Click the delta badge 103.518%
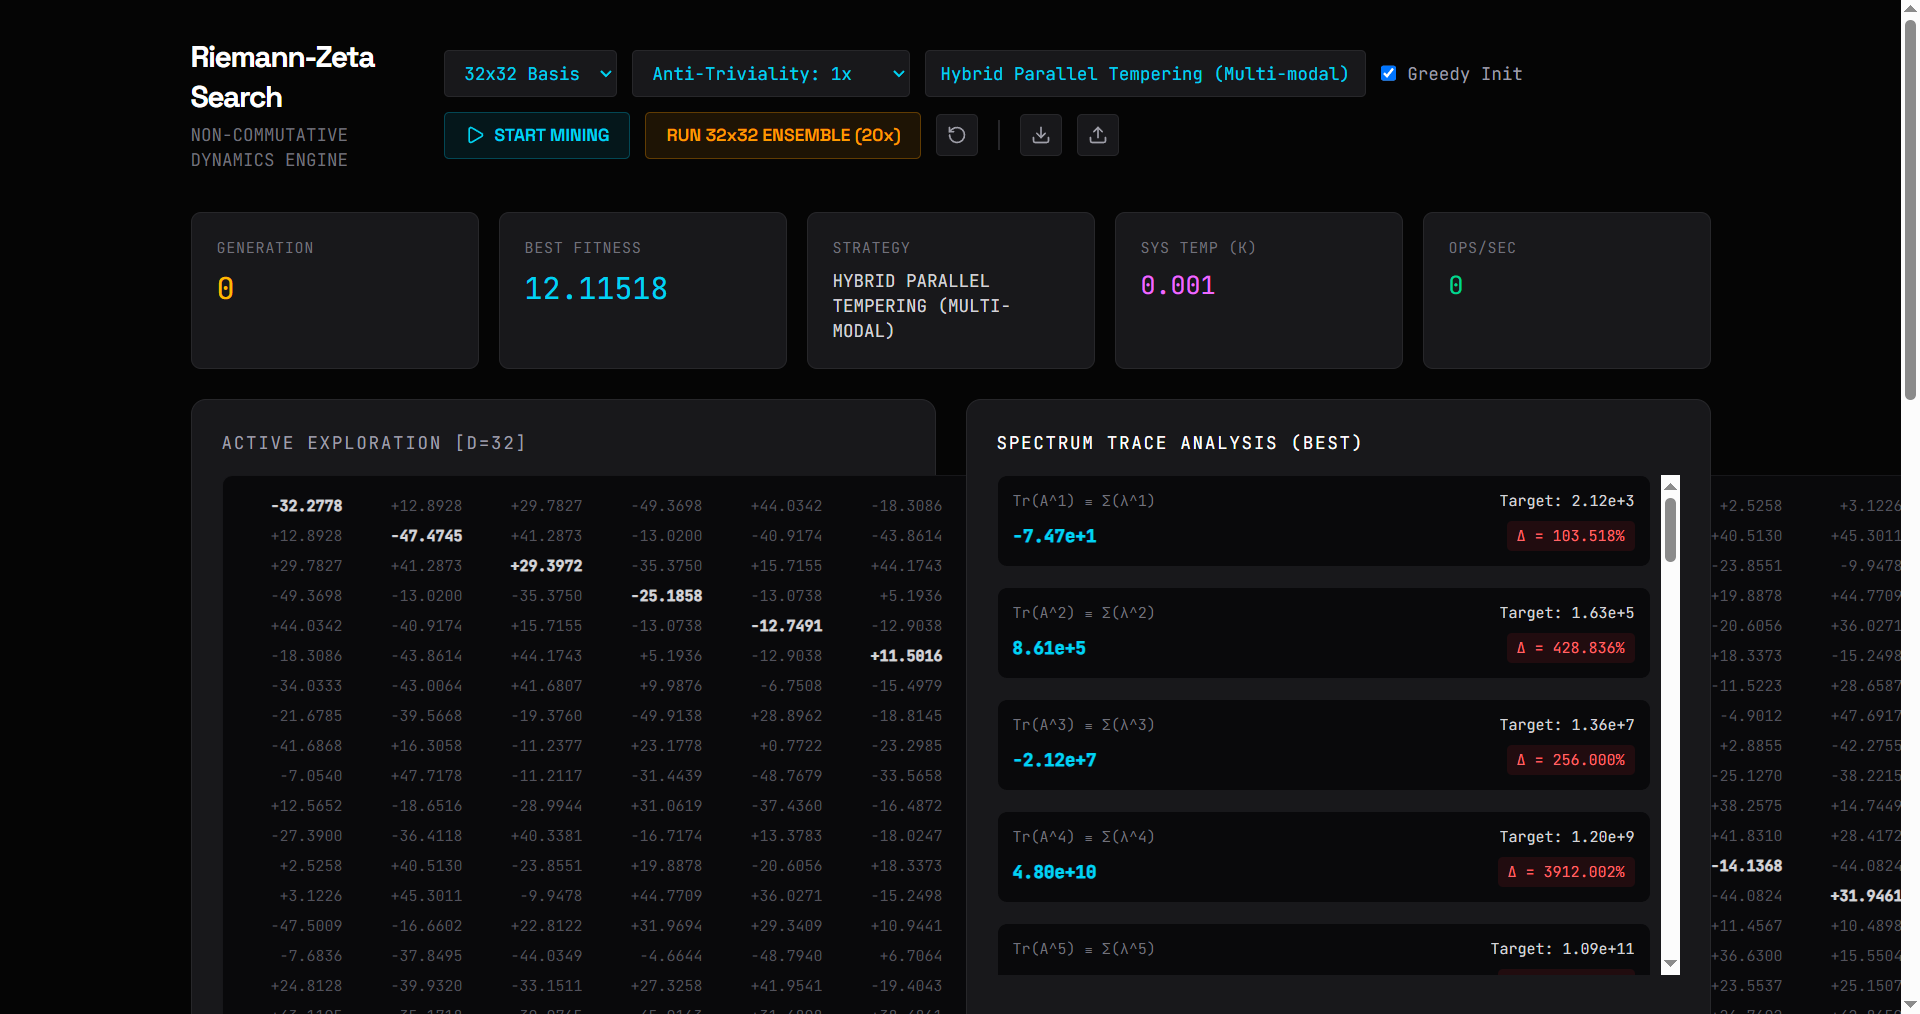The height and width of the screenshot is (1014, 1920). pyautogui.click(x=1571, y=536)
